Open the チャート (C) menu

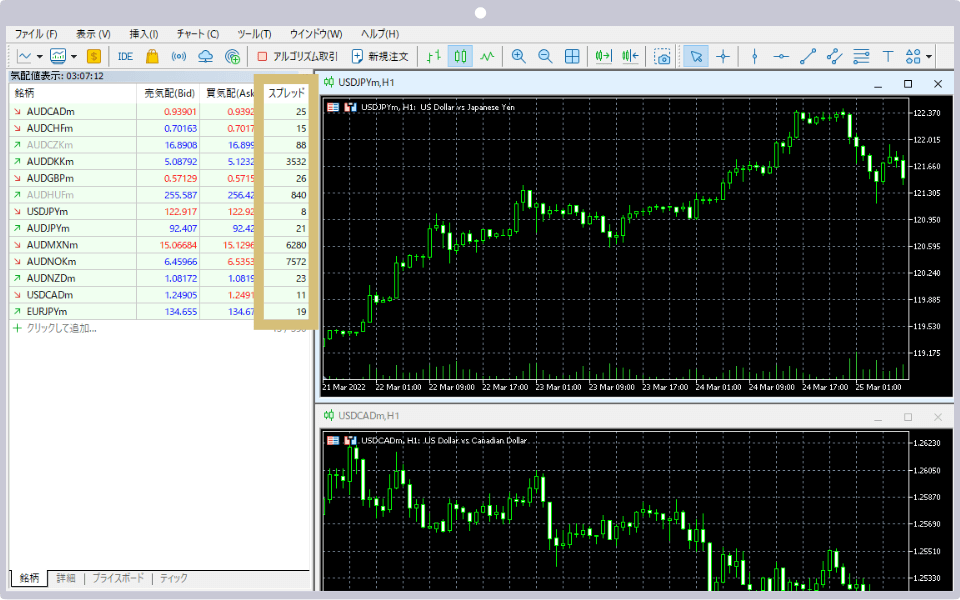point(198,34)
